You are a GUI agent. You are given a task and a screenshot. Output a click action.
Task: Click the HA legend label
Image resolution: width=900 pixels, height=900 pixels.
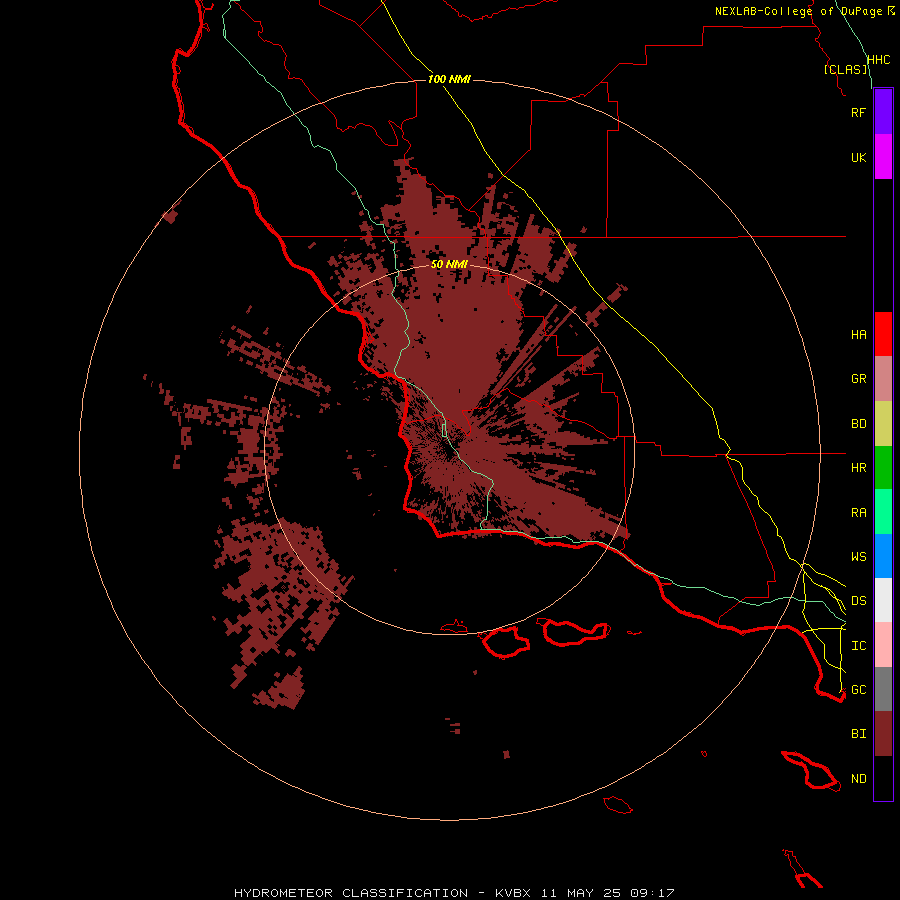click(858, 335)
